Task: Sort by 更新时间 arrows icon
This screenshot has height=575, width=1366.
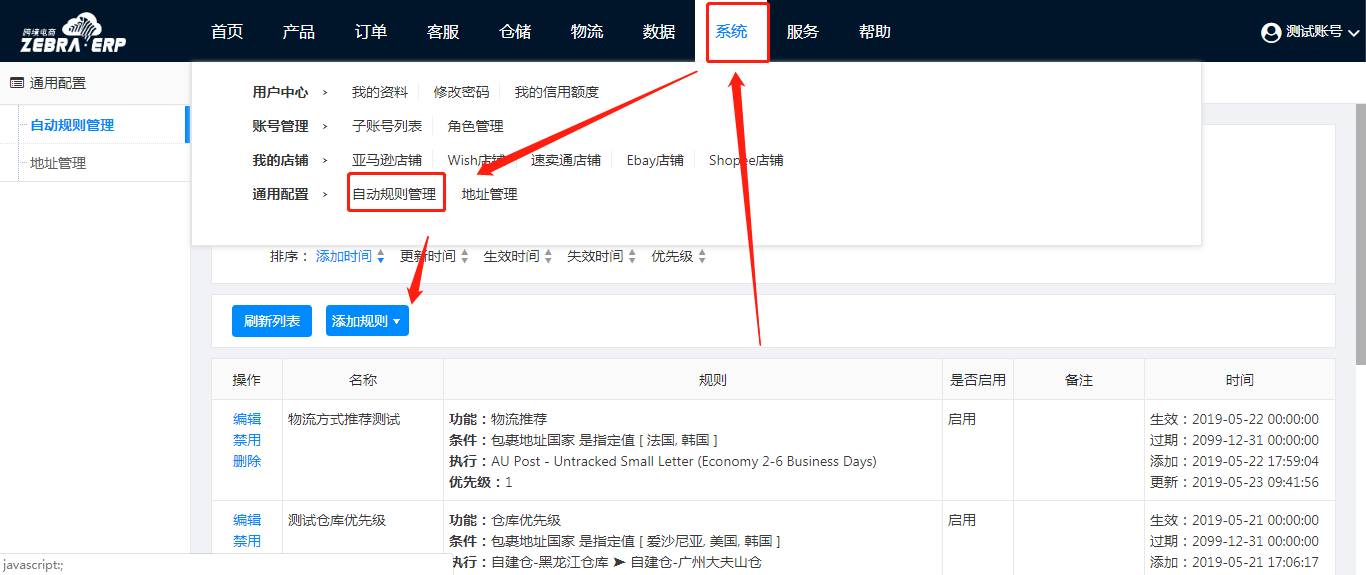Action: 464,257
